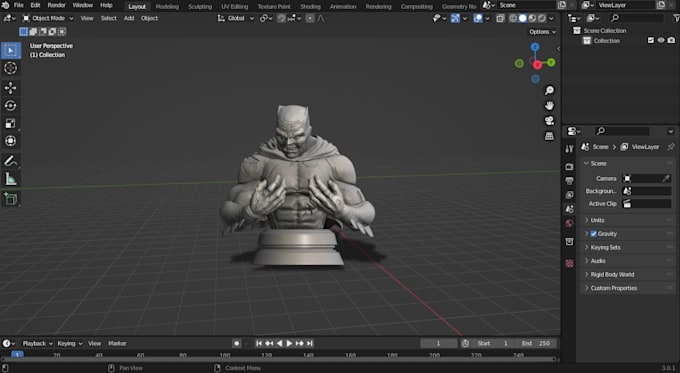Viewport: 680px width, 373px height.
Task: Click the timeline scrollbar
Action: [278, 360]
